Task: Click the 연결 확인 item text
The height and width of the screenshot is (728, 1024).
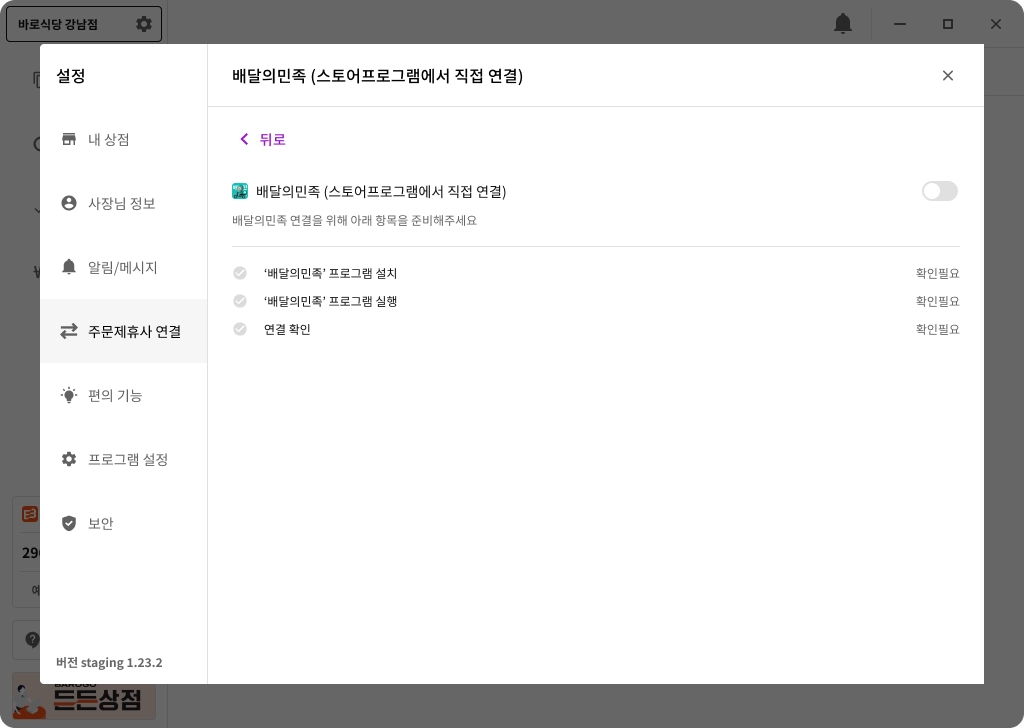Action: 287,329
